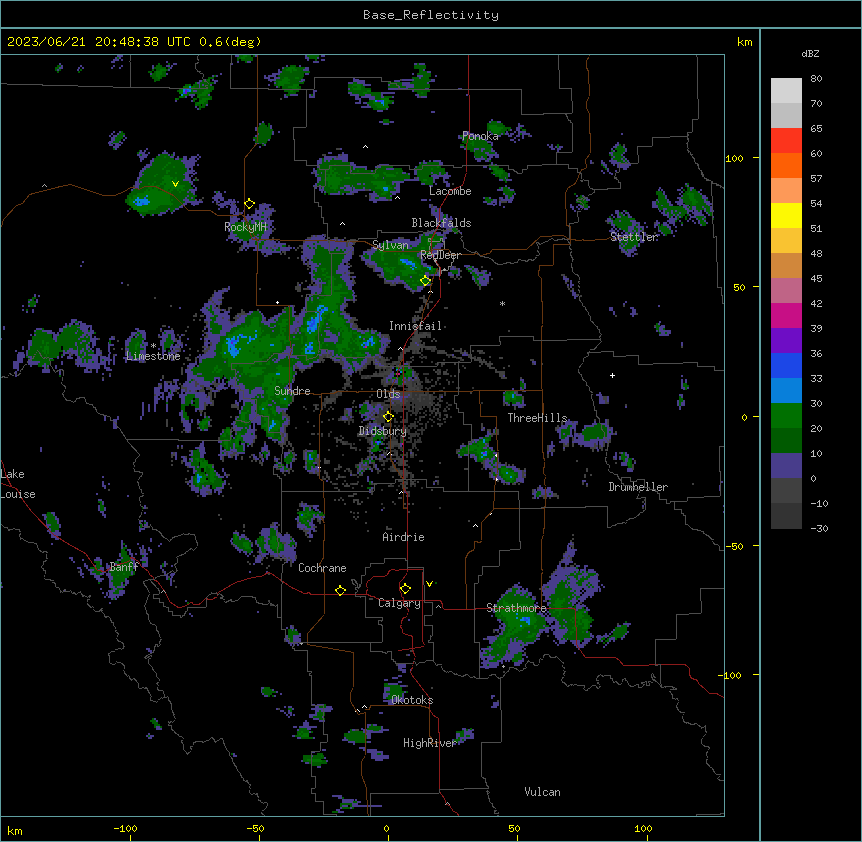Click the yellow diamond marker above Calgary label

405,589
